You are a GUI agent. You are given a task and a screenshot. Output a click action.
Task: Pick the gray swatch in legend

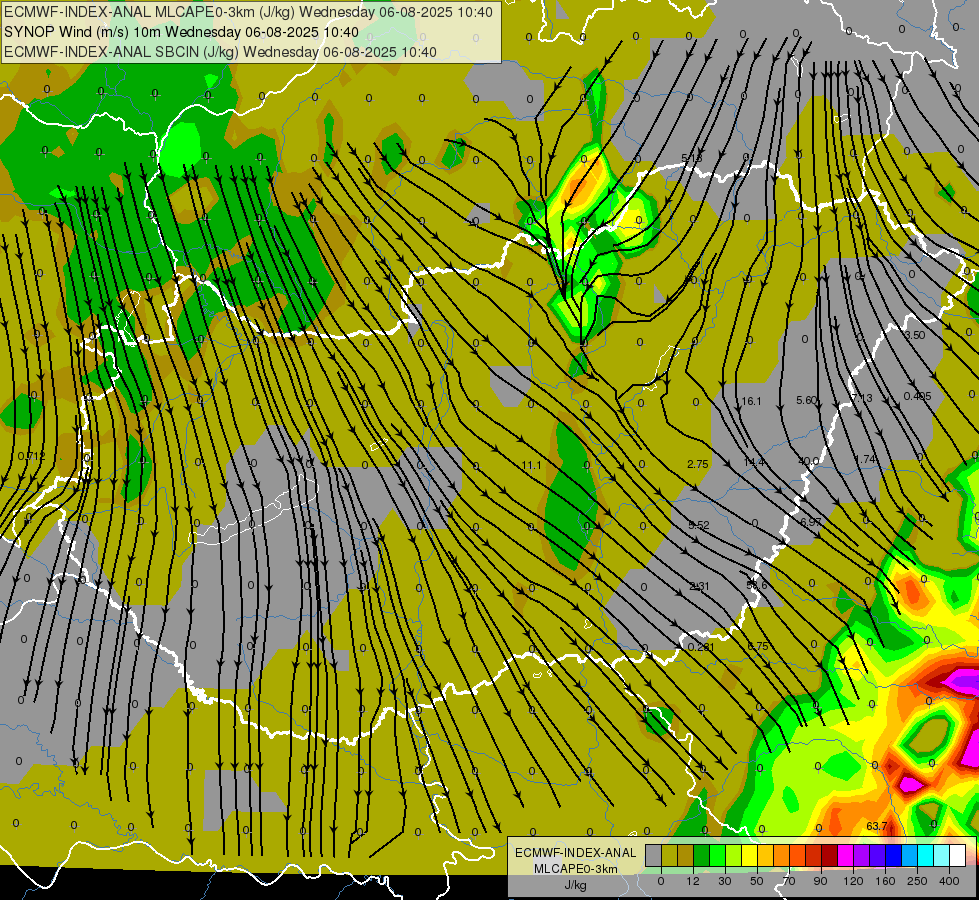point(654,856)
